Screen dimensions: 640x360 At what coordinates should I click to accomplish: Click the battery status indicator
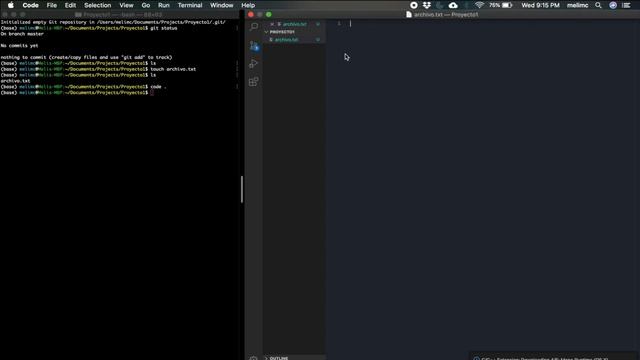(501, 5)
